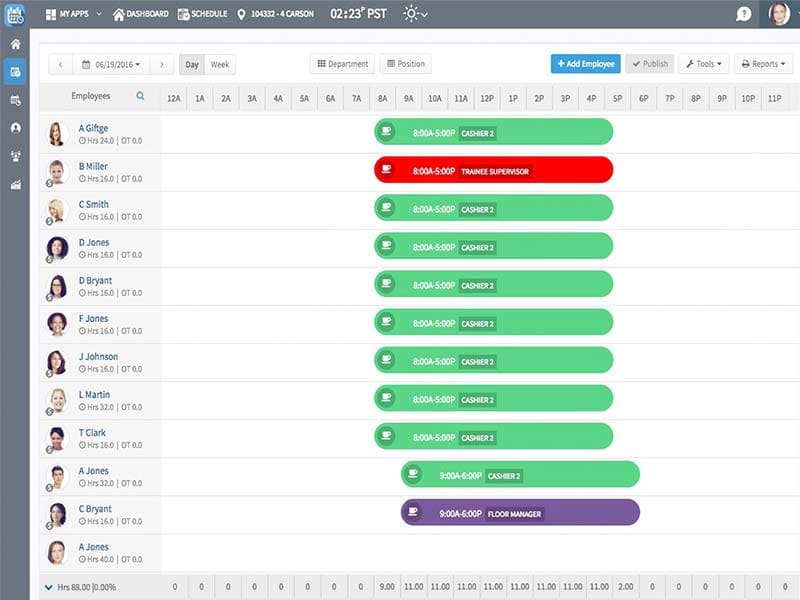Click the Publish button
Screen dimensions: 800x600
(649, 64)
